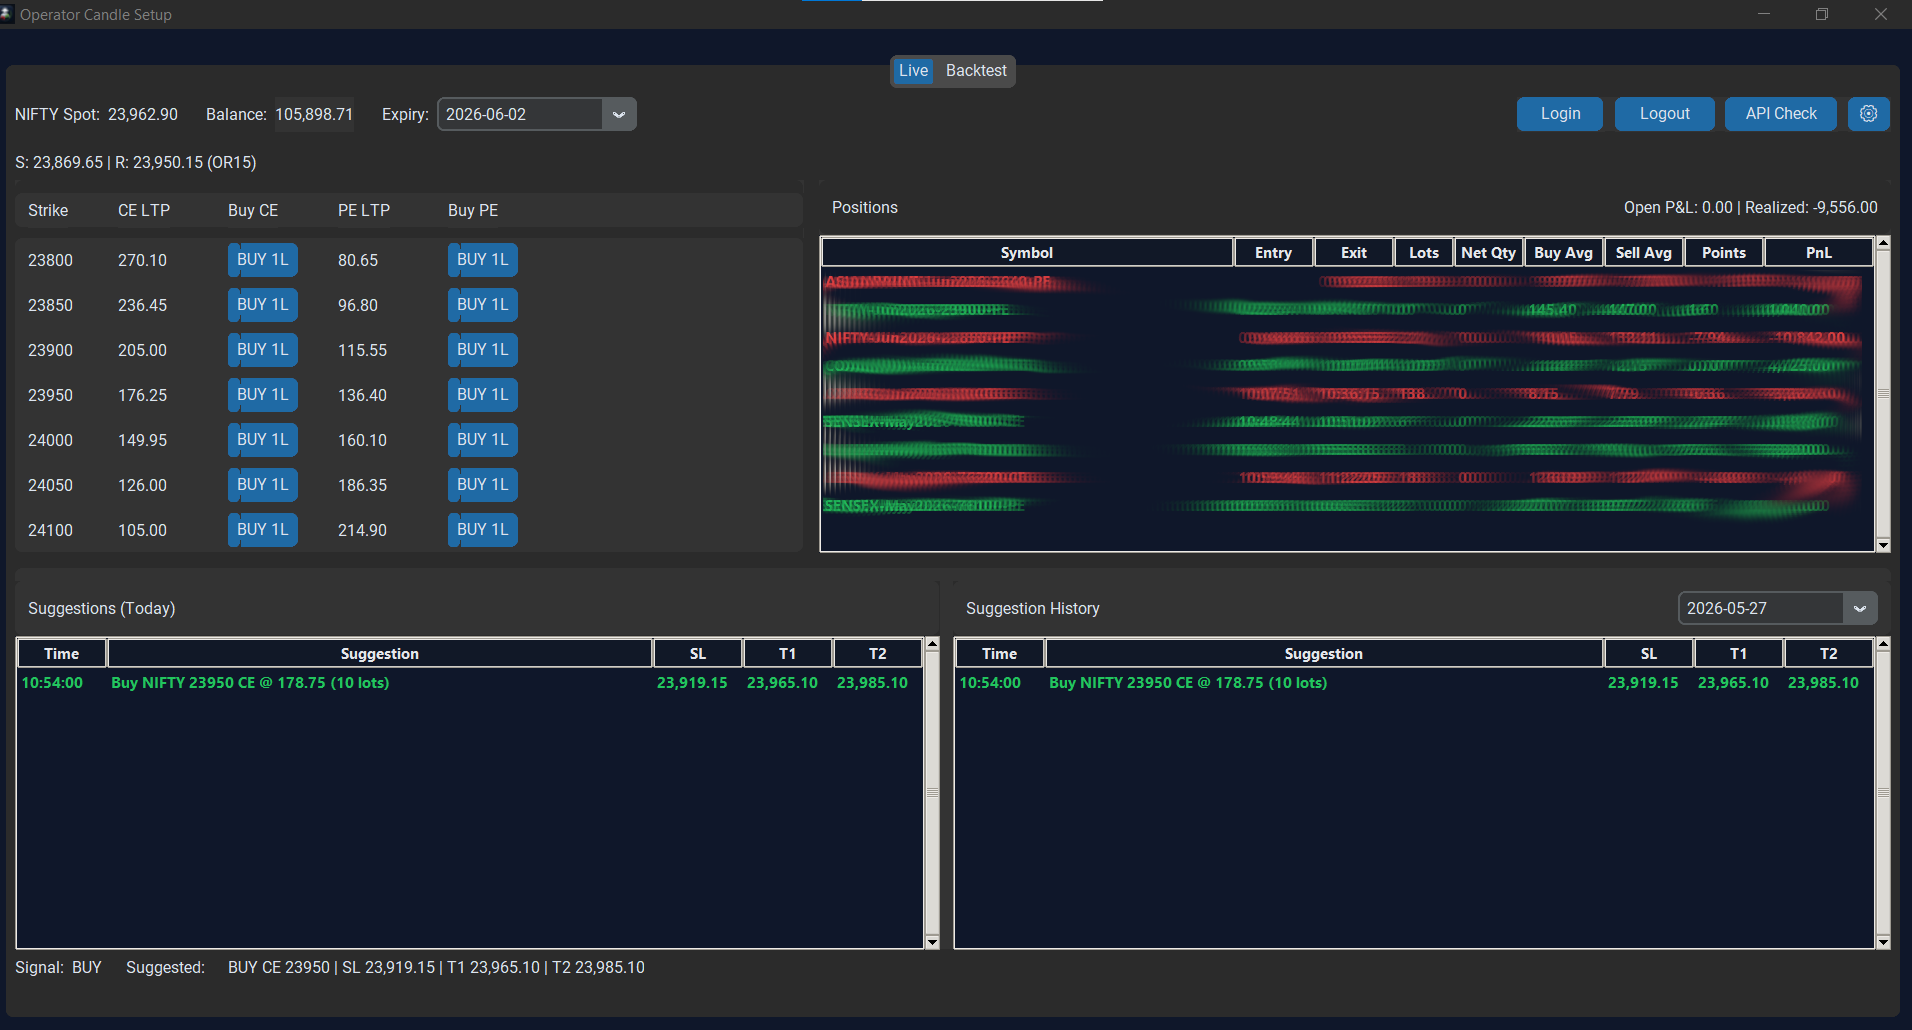Click the PnL column header
This screenshot has width=1912, height=1030.
point(1819,253)
